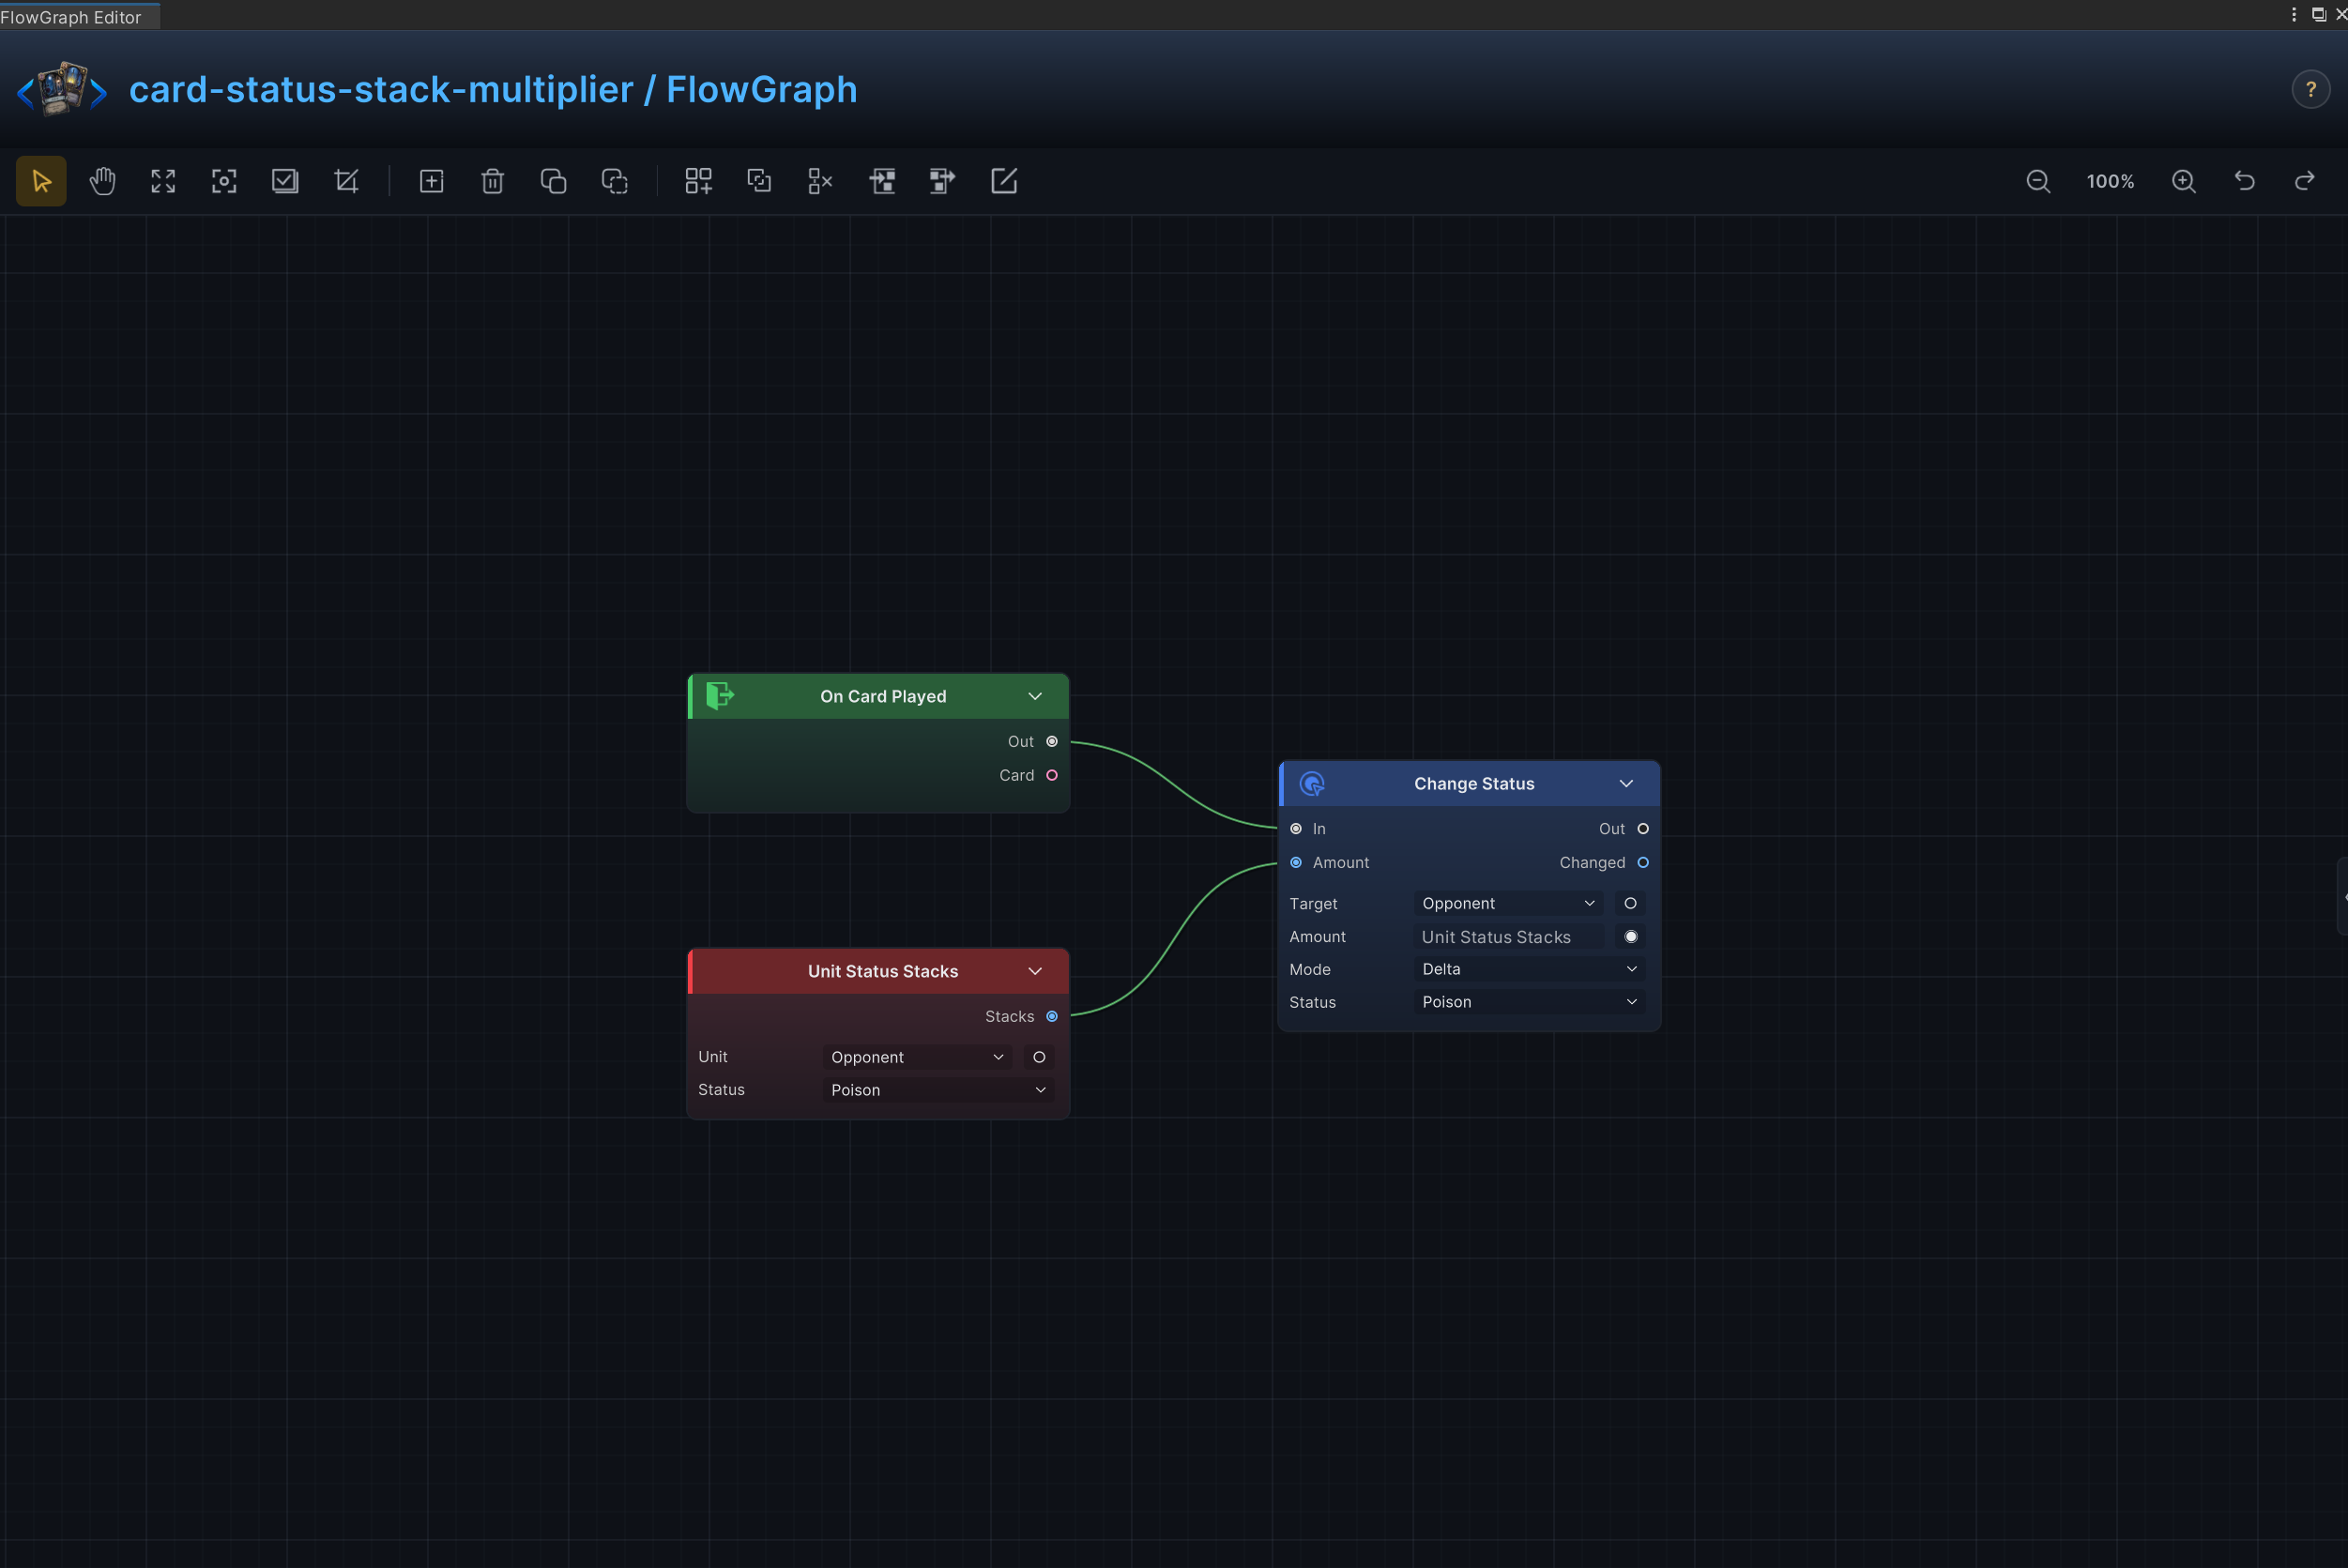Image resolution: width=2348 pixels, height=1568 pixels.
Task: Click the Mode label in Change Status
Action: pyautogui.click(x=1310, y=969)
